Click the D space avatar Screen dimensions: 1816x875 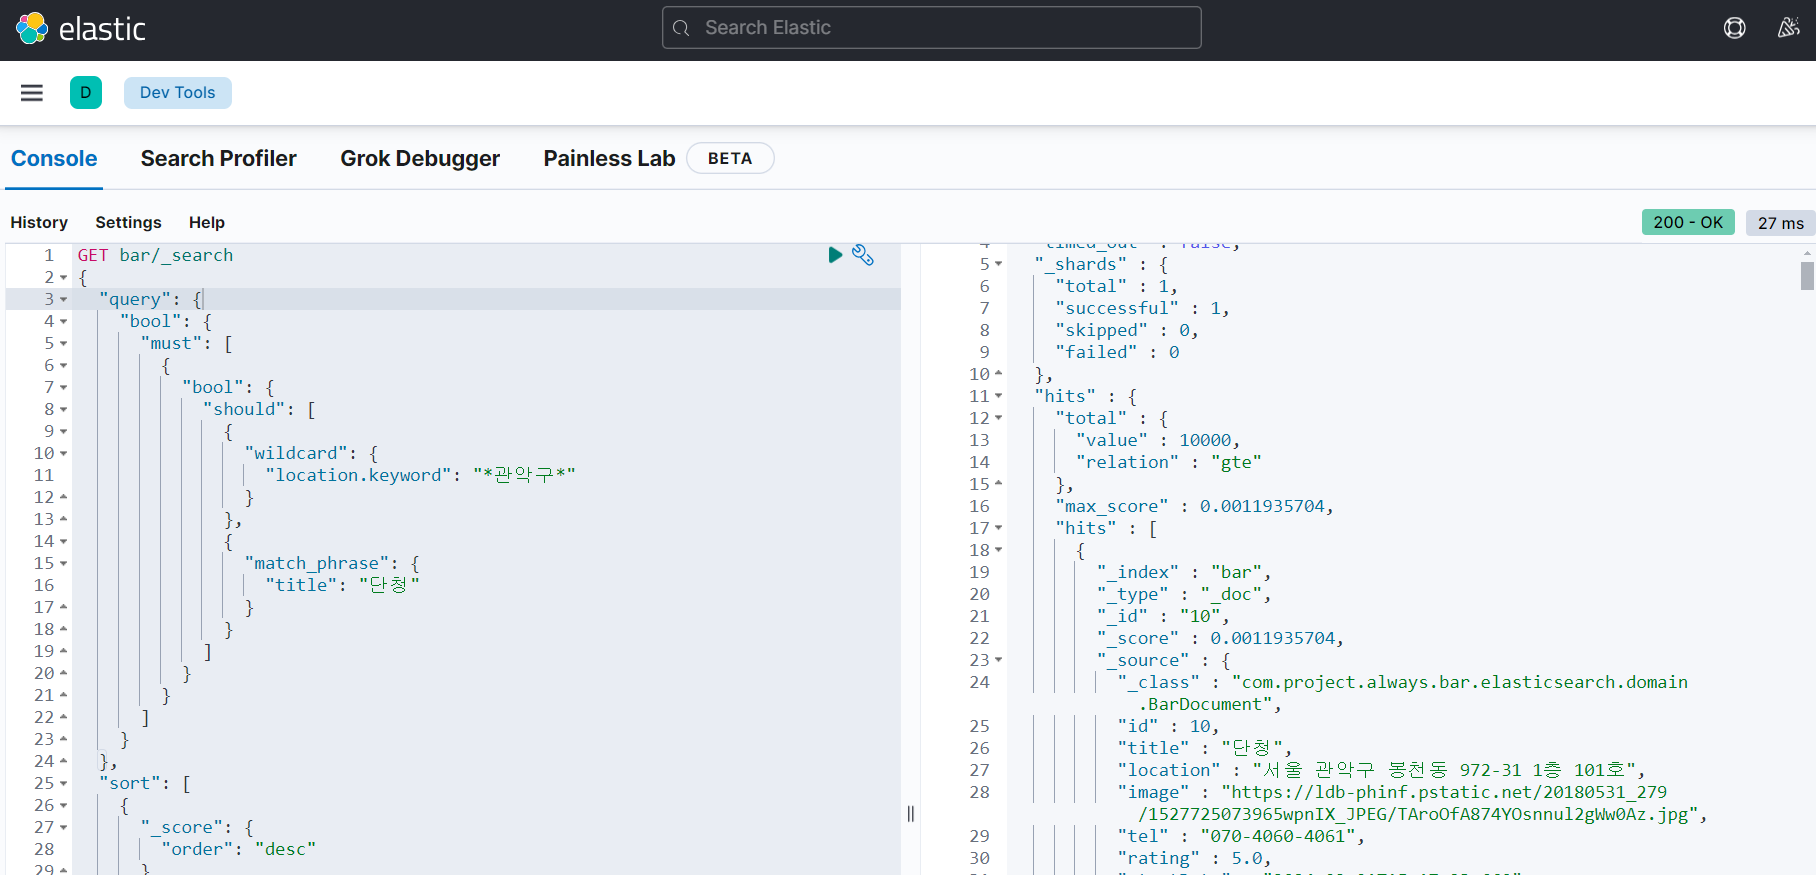86,93
